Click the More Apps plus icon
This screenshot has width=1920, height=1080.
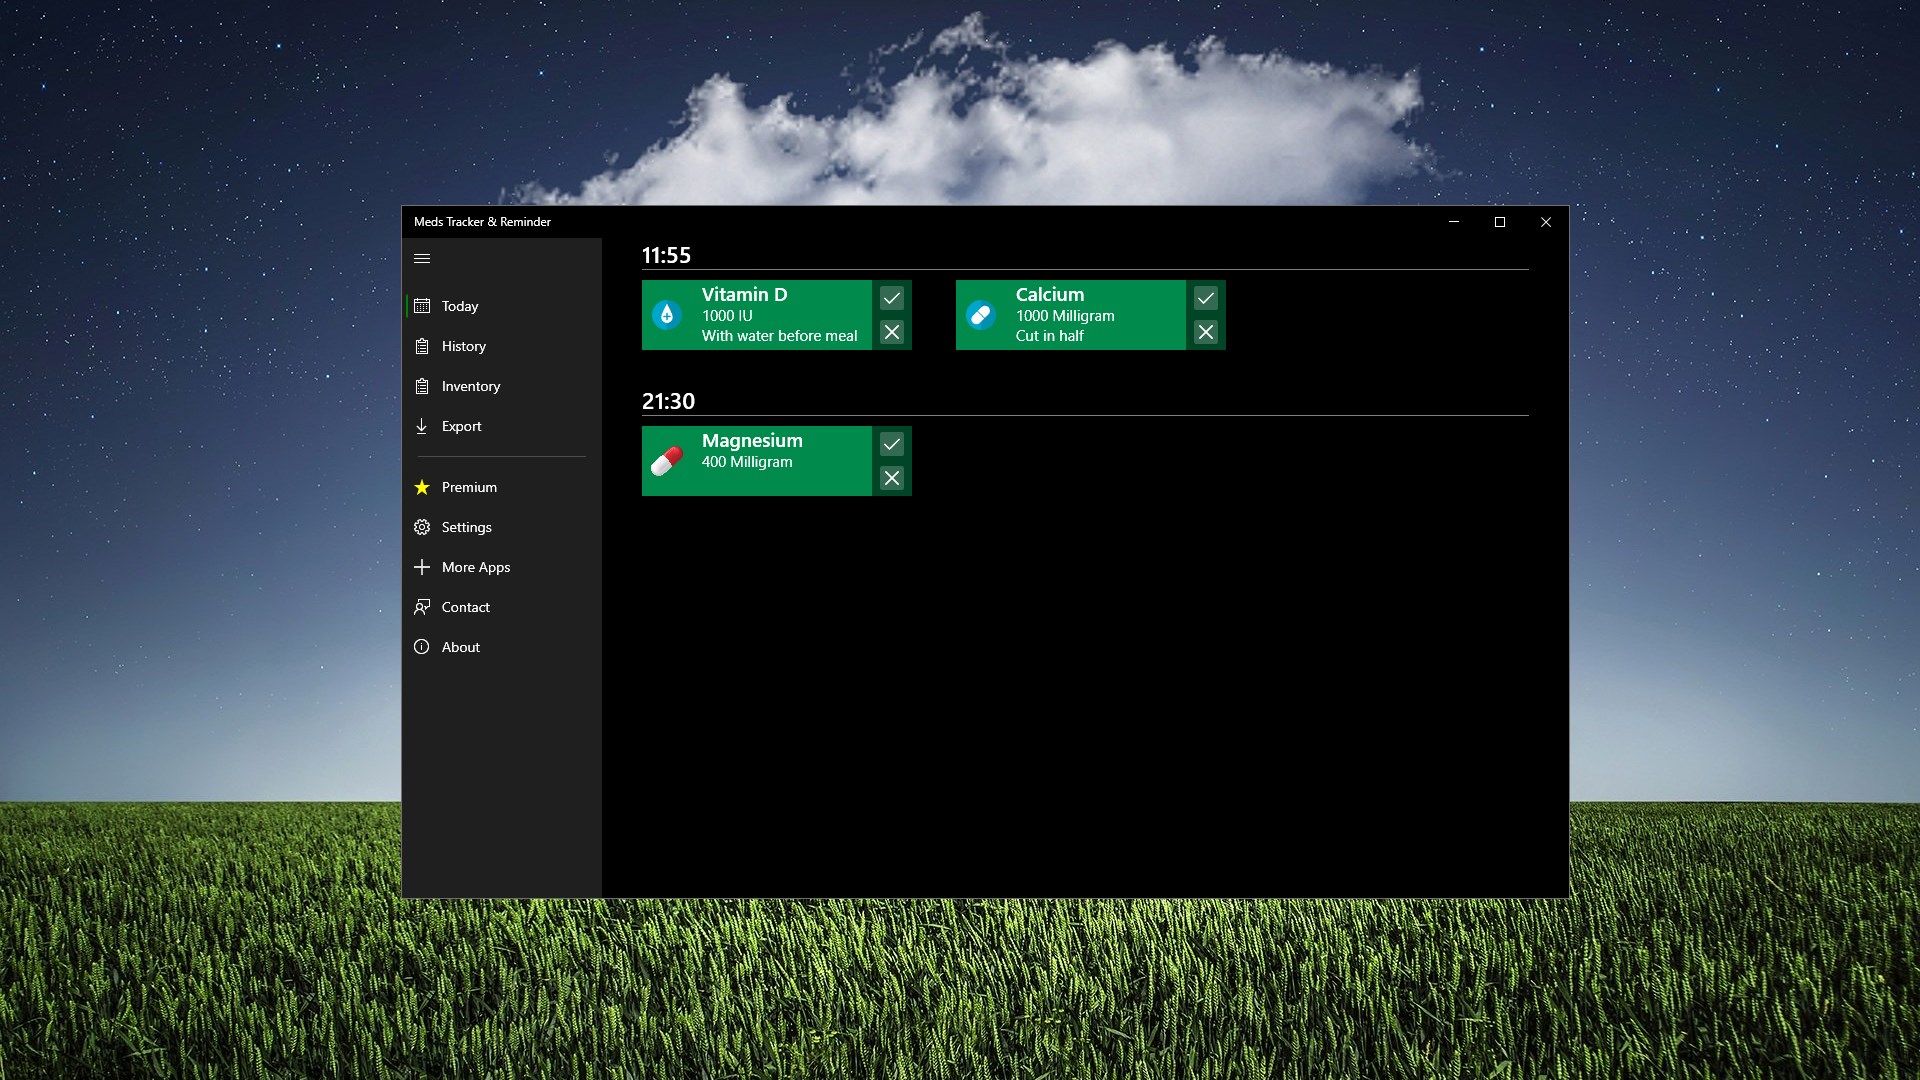(x=422, y=567)
